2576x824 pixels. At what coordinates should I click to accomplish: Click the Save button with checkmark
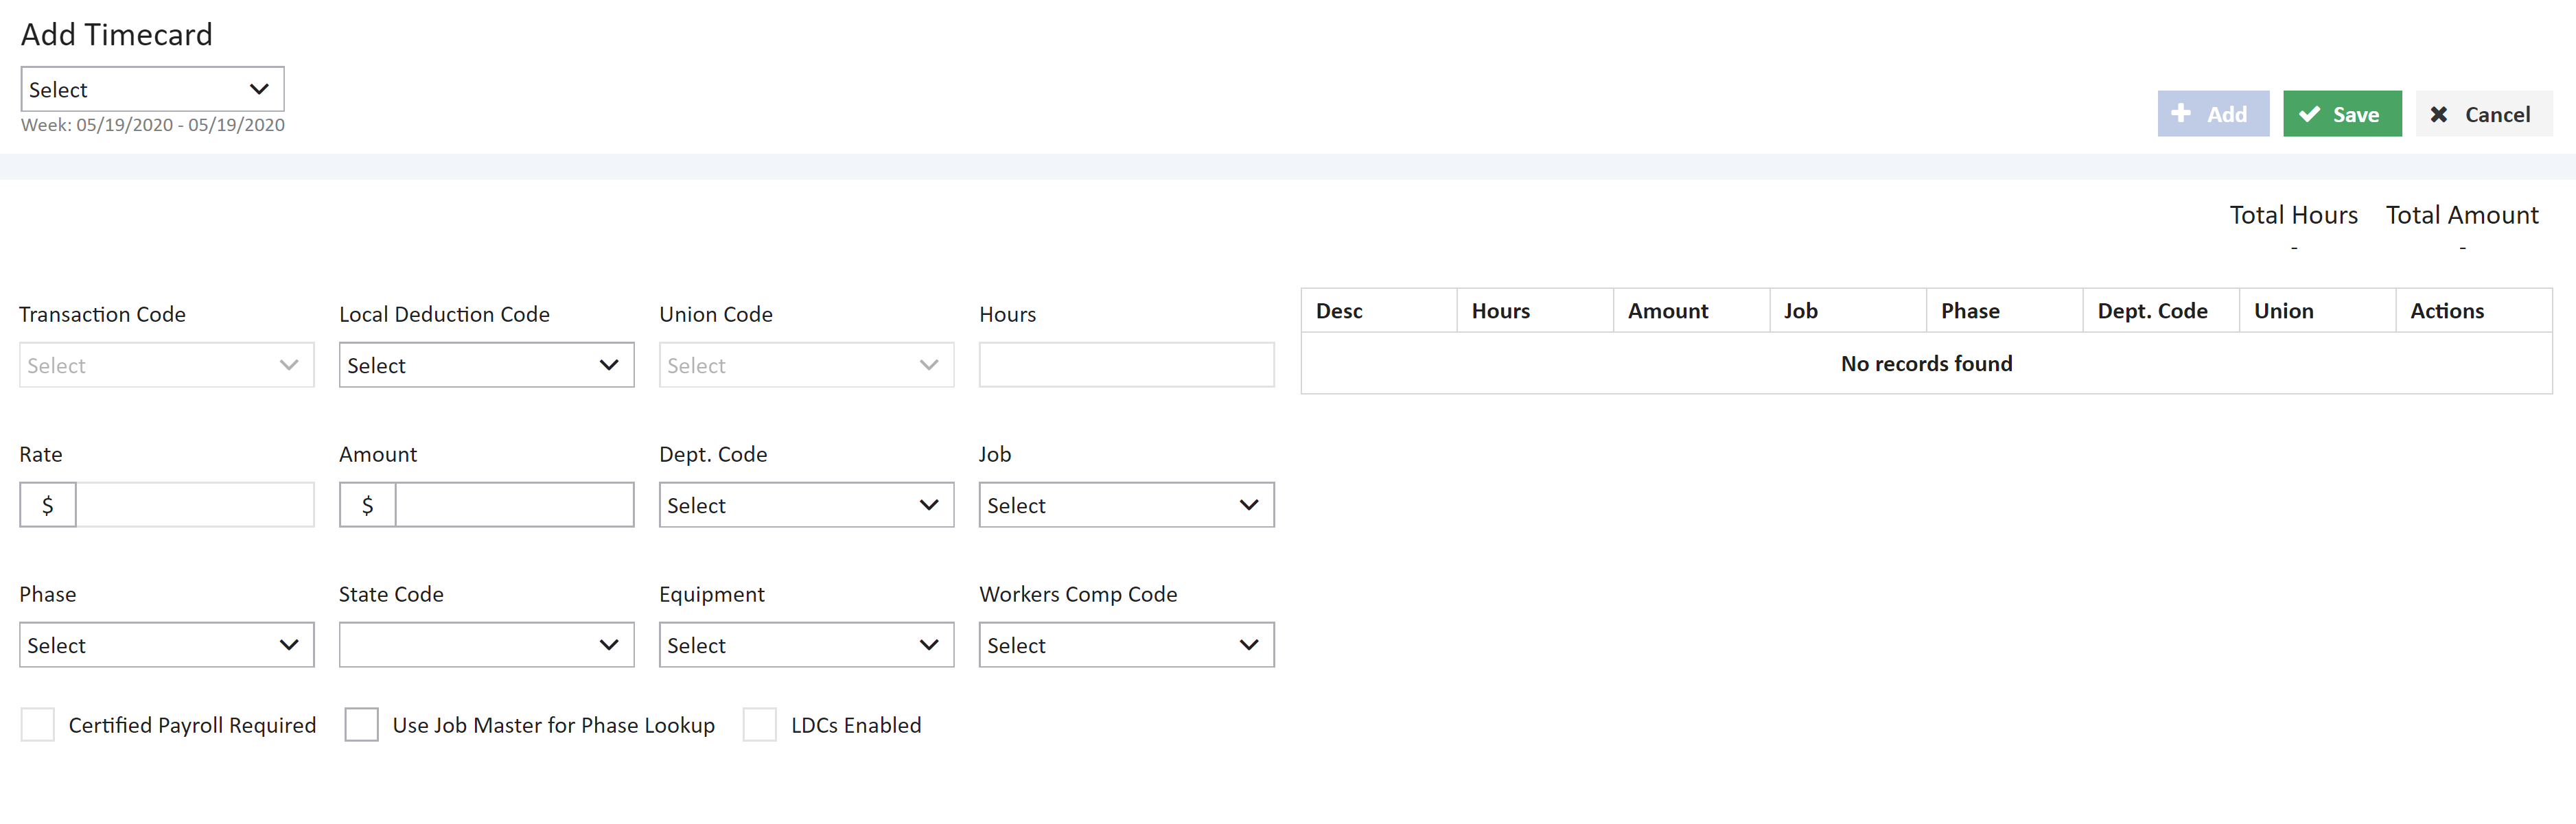(x=2341, y=114)
